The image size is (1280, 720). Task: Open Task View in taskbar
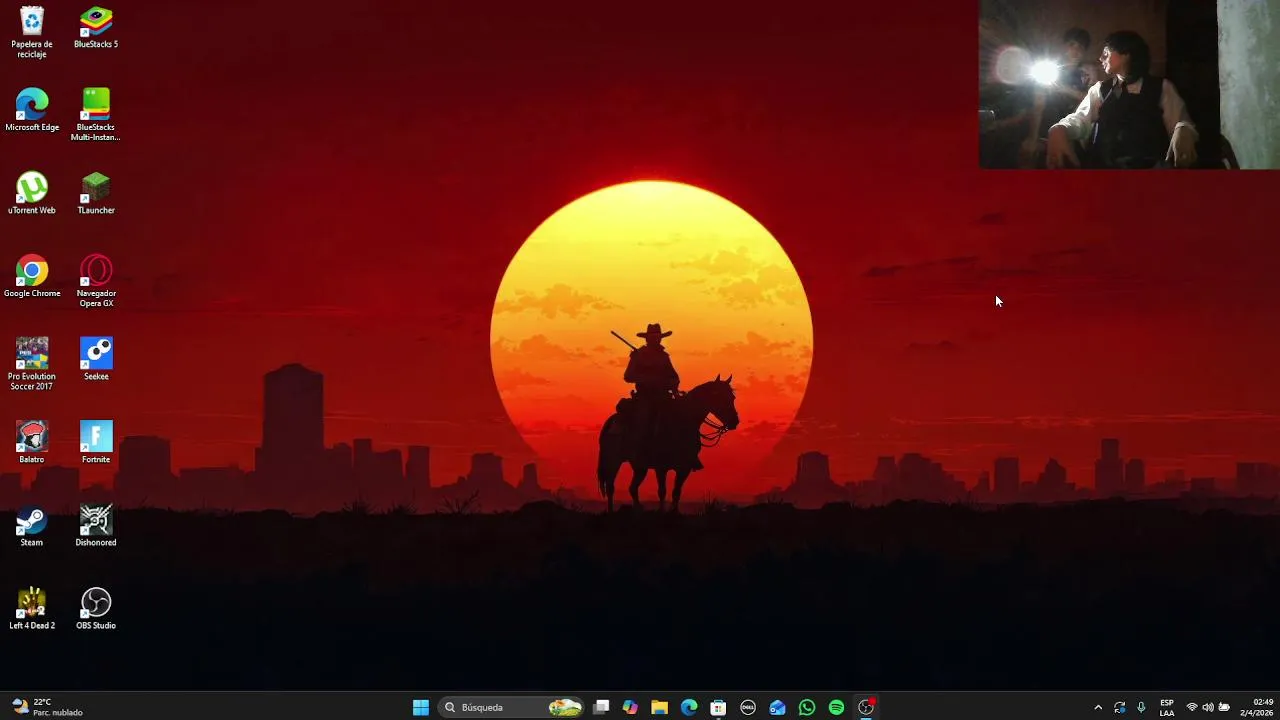[601, 707]
